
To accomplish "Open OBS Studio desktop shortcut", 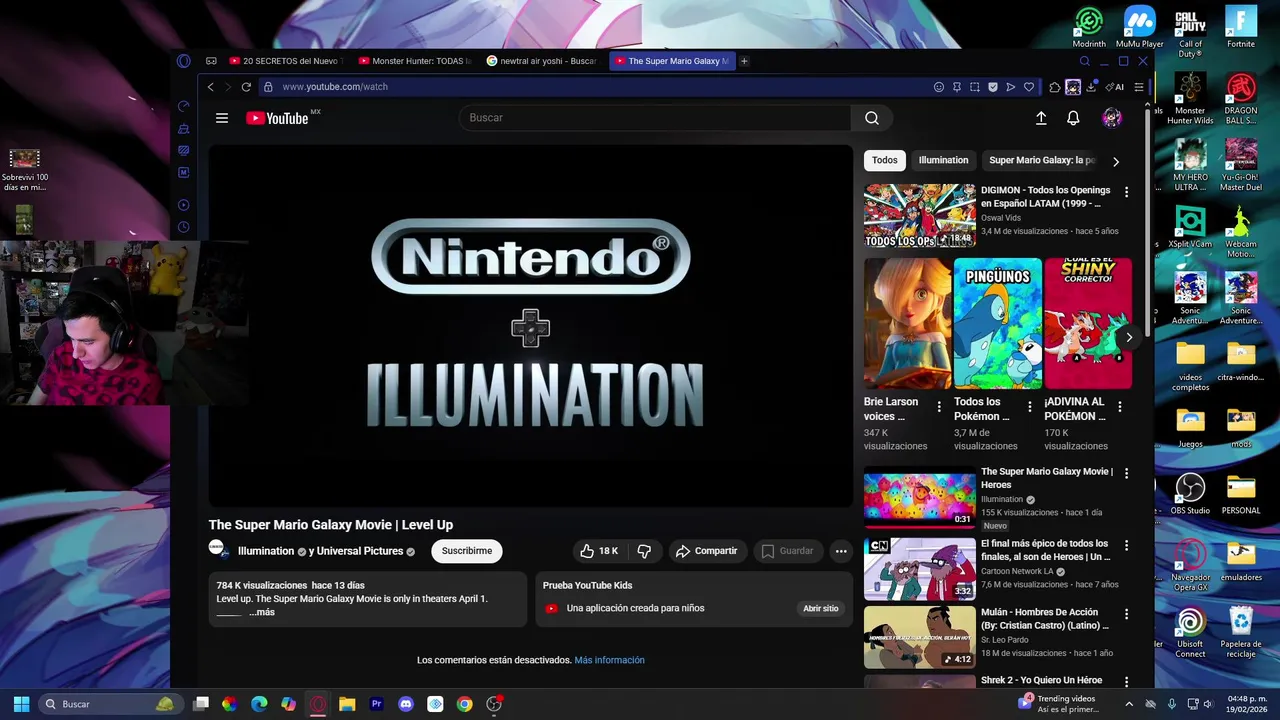I will coord(1190,494).
